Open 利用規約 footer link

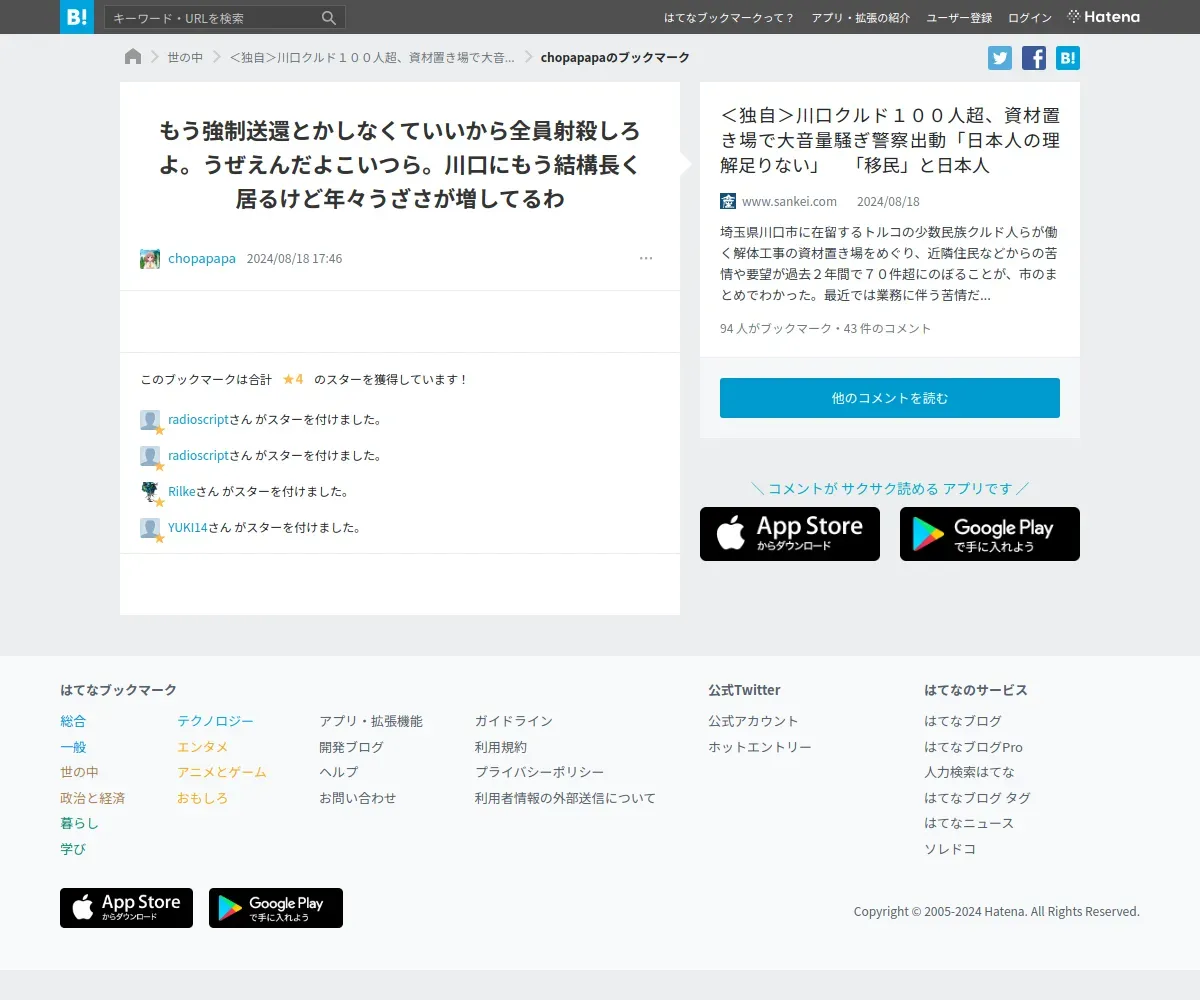[500, 747]
